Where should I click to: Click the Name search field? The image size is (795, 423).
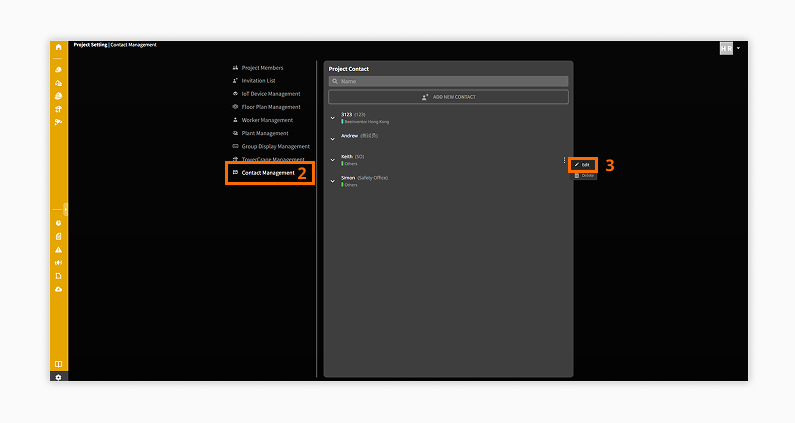(448, 81)
